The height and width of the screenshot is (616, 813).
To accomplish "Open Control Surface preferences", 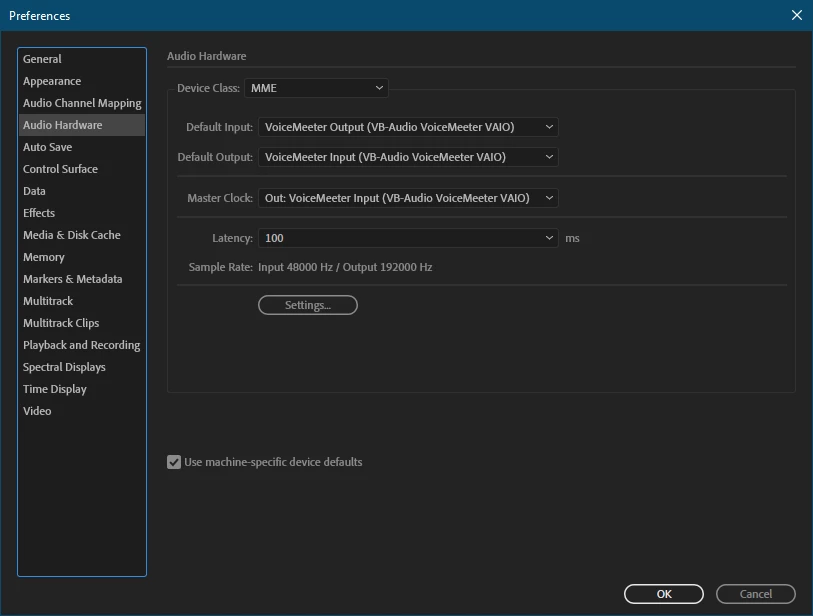I will 81,169.
